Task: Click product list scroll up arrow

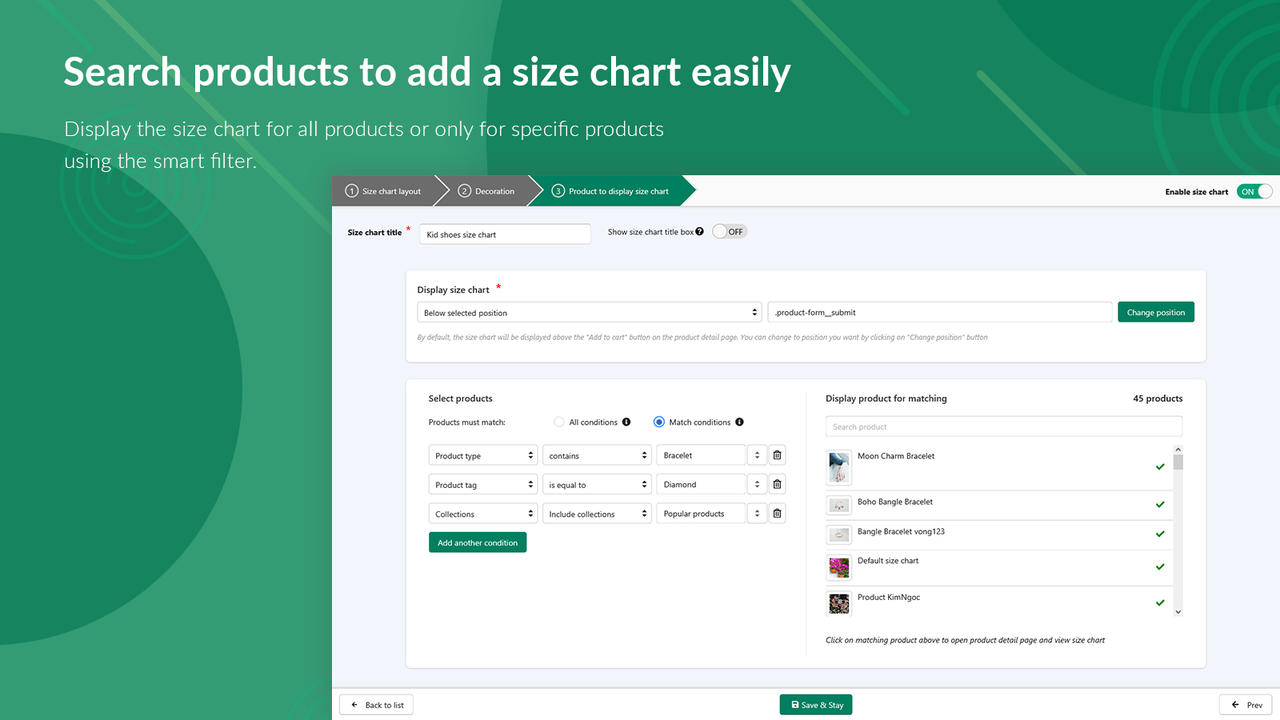Action: pos(1178,450)
